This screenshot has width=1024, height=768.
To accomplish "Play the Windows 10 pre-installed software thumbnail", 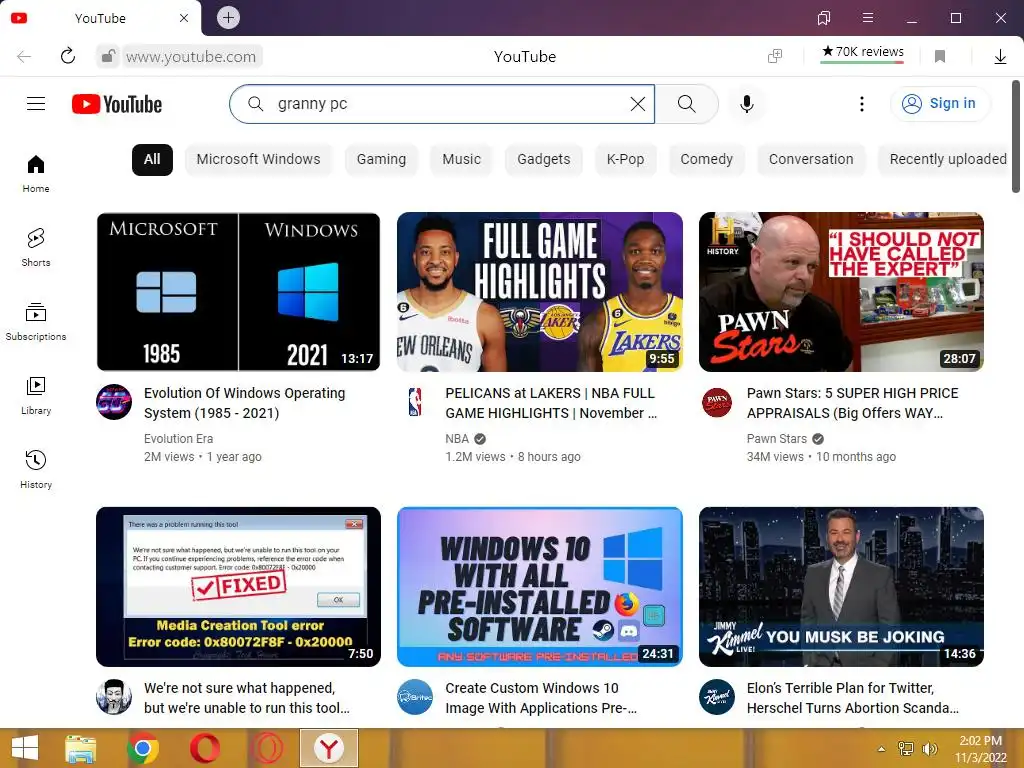I will point(539,587).
